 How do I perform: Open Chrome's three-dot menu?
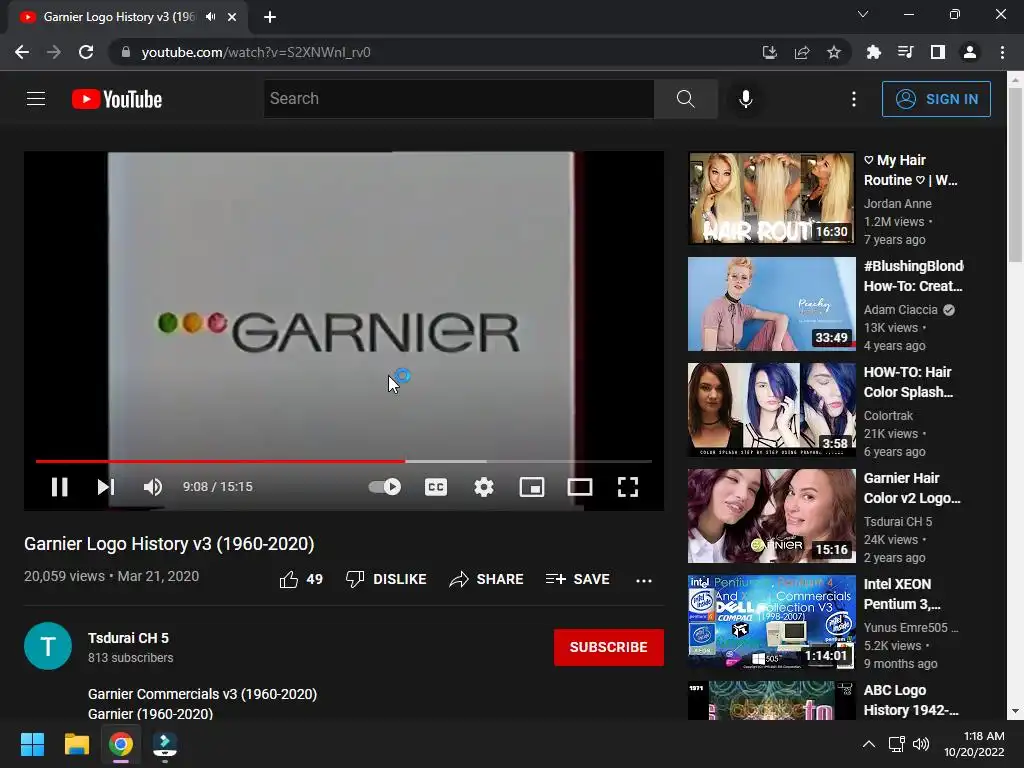1002,52
